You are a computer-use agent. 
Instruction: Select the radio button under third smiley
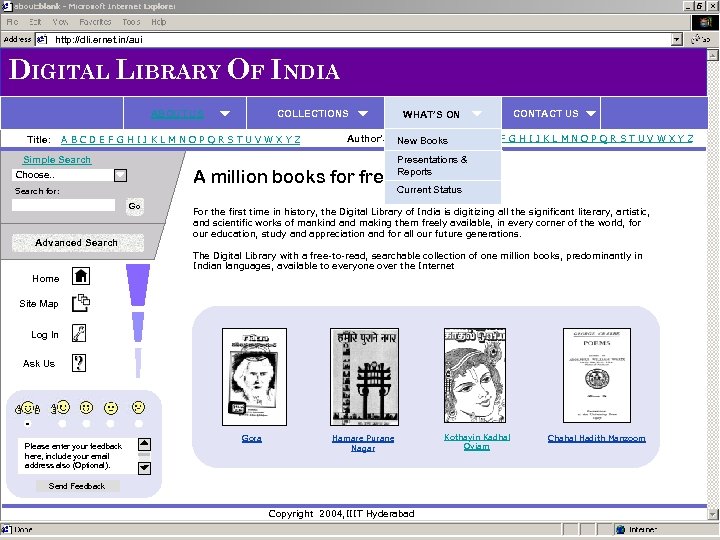pyautogui.click(x=86, y=424)
